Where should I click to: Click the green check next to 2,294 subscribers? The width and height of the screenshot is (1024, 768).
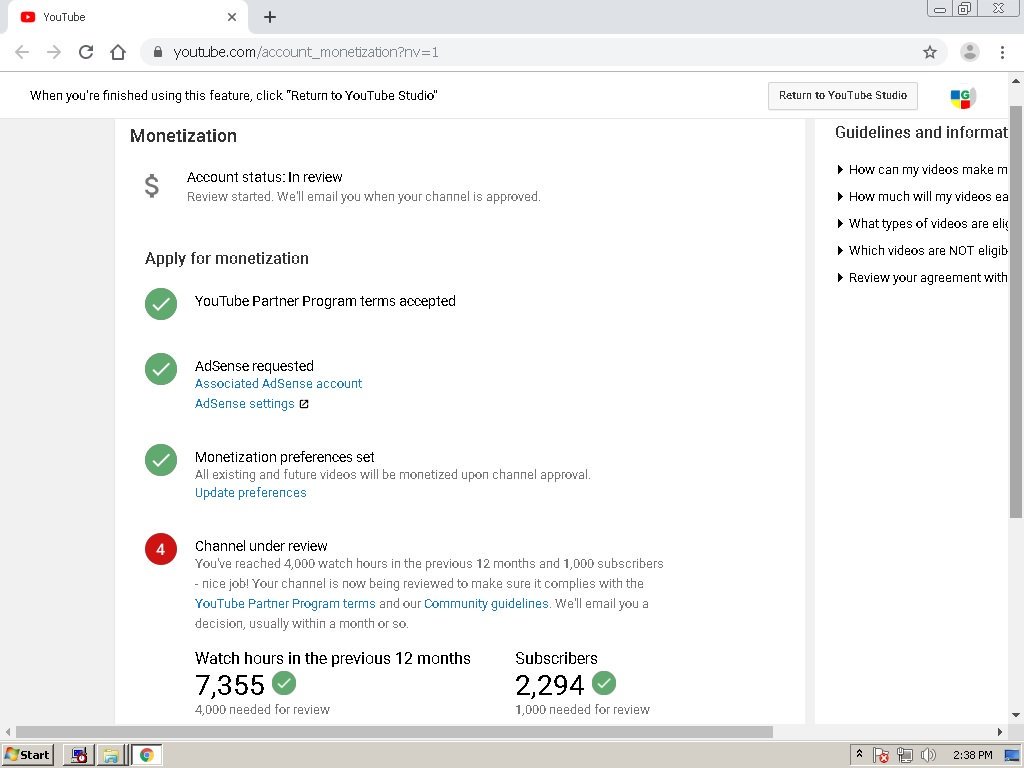pos(603,683)
